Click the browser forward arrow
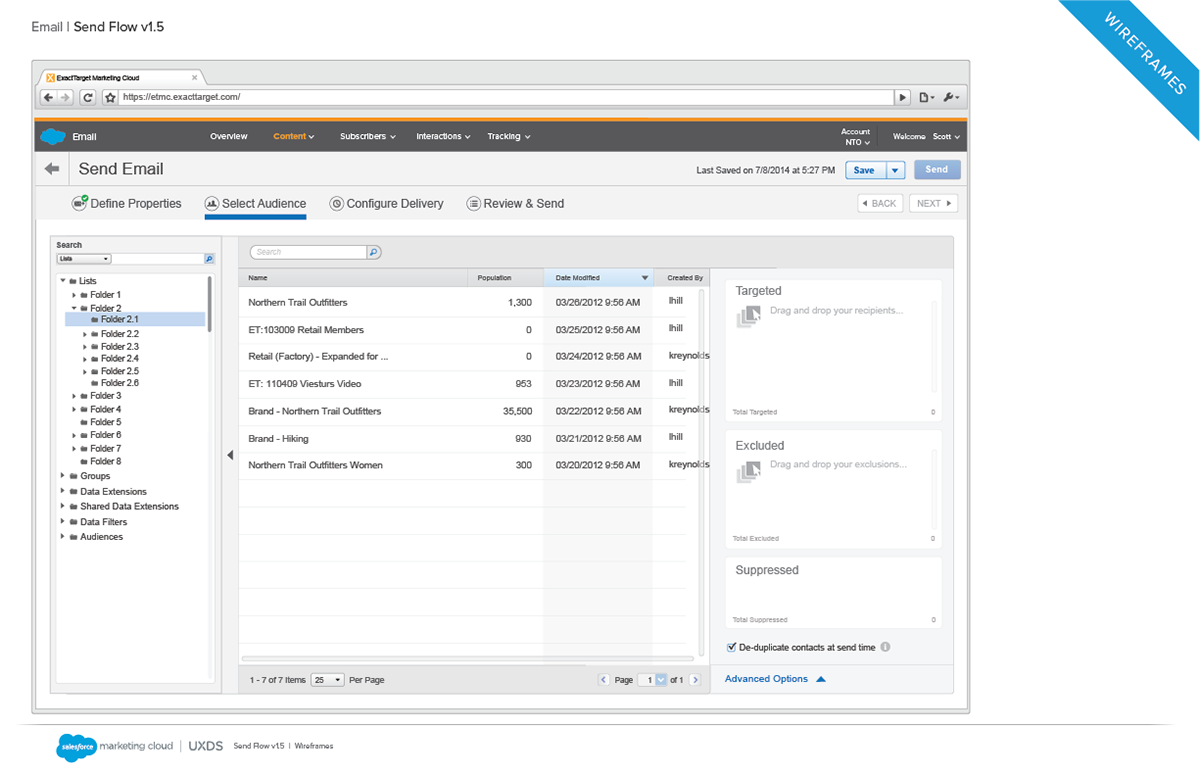The height and width of the screenshot is (777, 1200). (x=65, y=97)
